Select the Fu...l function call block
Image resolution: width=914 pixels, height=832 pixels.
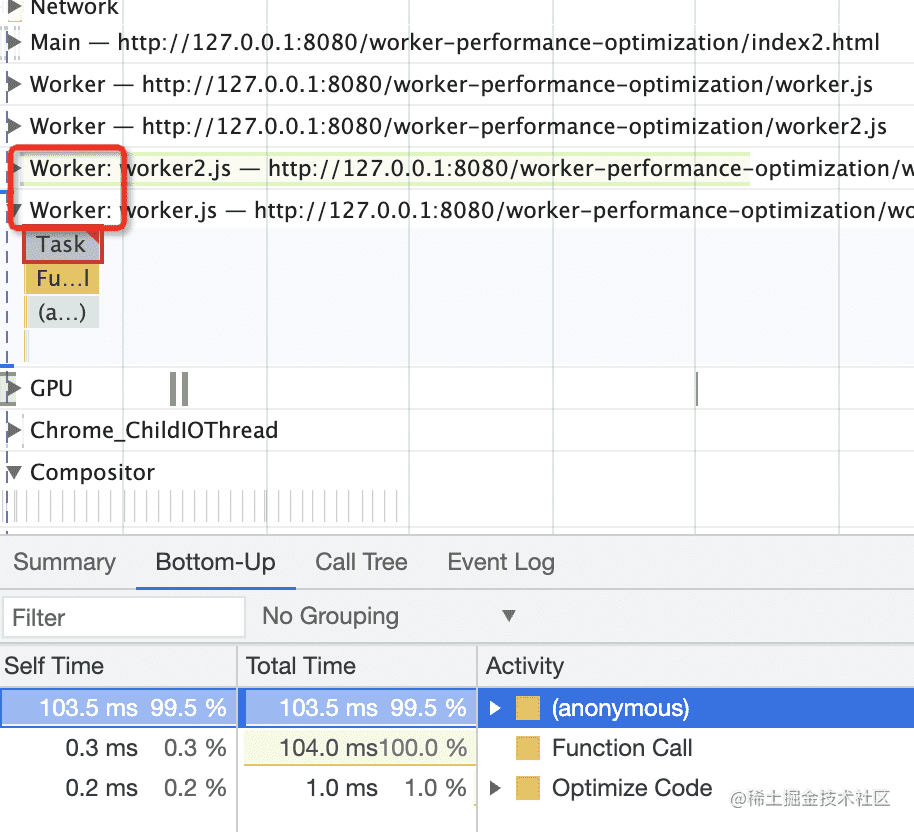tap(62, 279)
